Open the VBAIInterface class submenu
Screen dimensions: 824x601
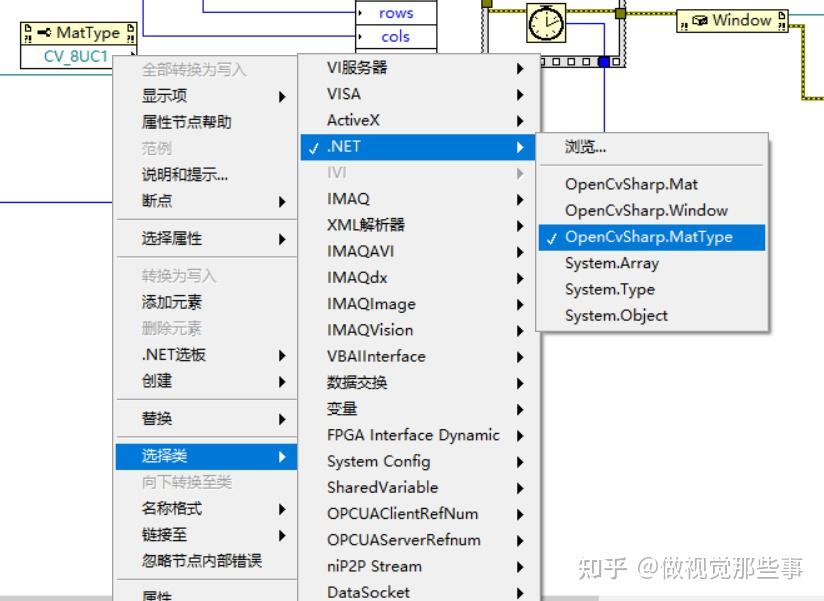coord(419,357)
